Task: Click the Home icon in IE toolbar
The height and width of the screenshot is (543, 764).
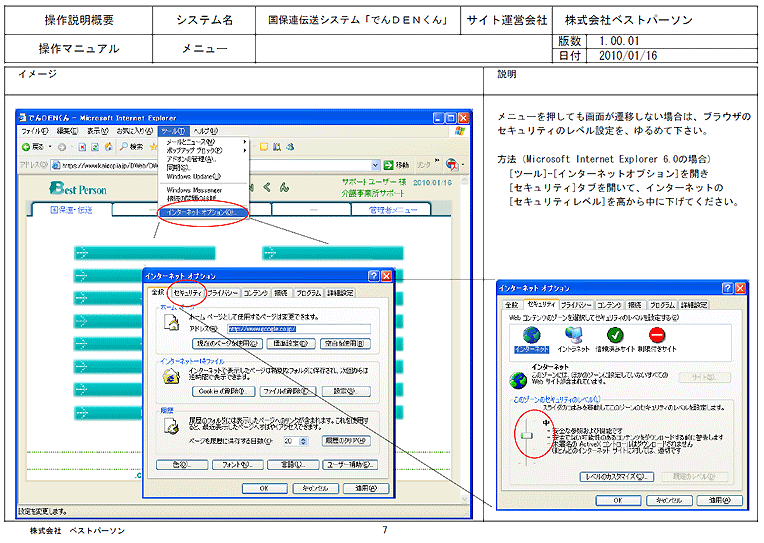Action: [x=108, y=147]
